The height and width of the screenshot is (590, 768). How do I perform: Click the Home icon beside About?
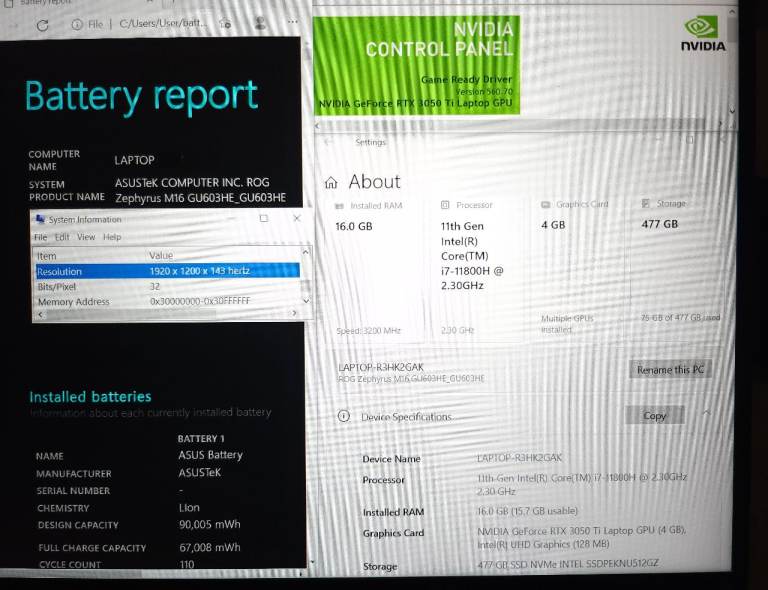[x=331, y=183]
